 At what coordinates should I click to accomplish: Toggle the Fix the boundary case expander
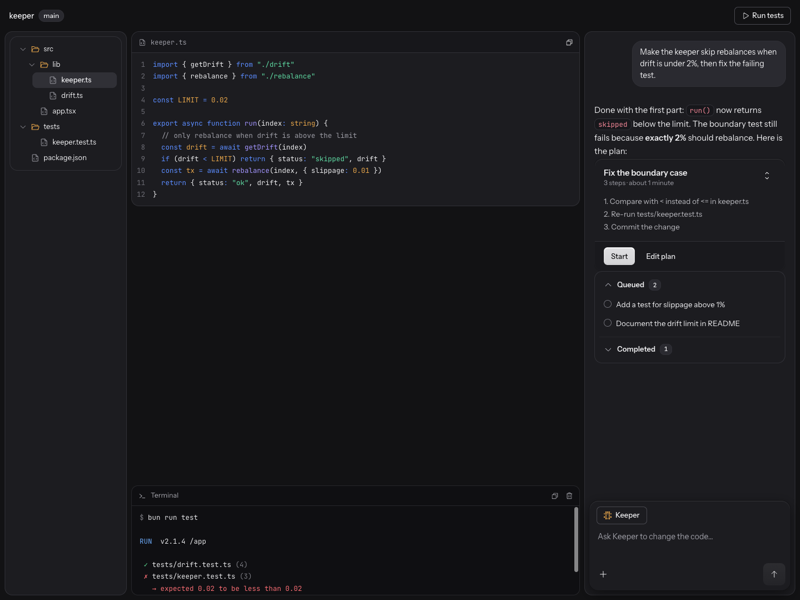pyautogui.click(x=766, y=176)
